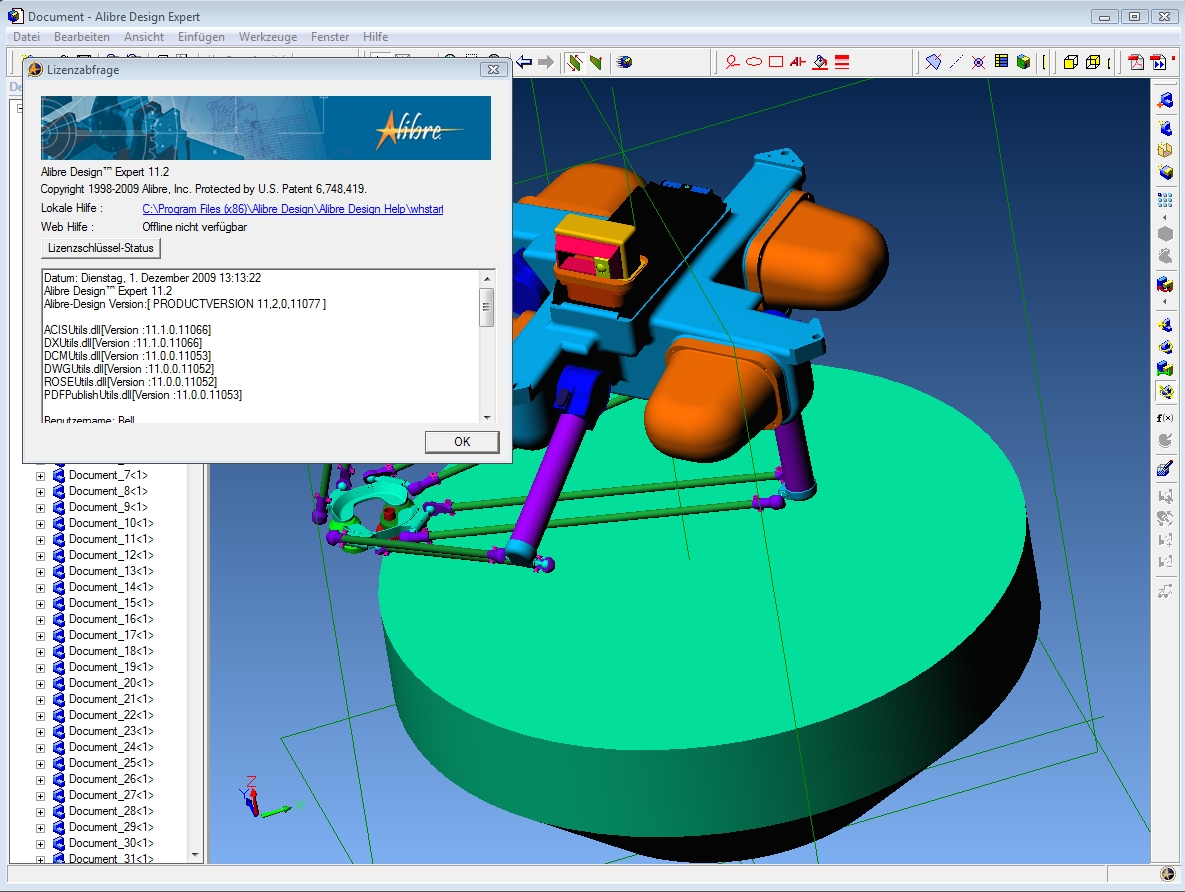Click the yellow and blue table icon
Viewport: 1185px width, 892px height.
1001,62
